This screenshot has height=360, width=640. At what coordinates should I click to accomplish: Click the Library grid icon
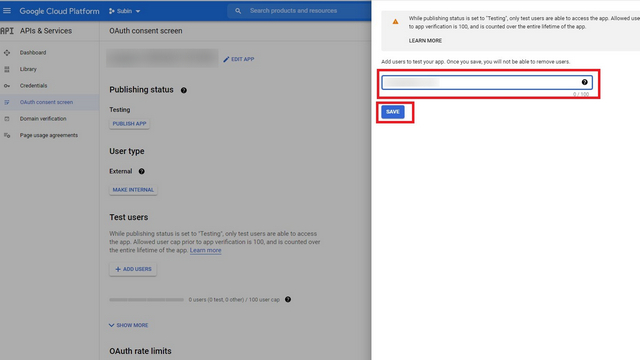7,69
